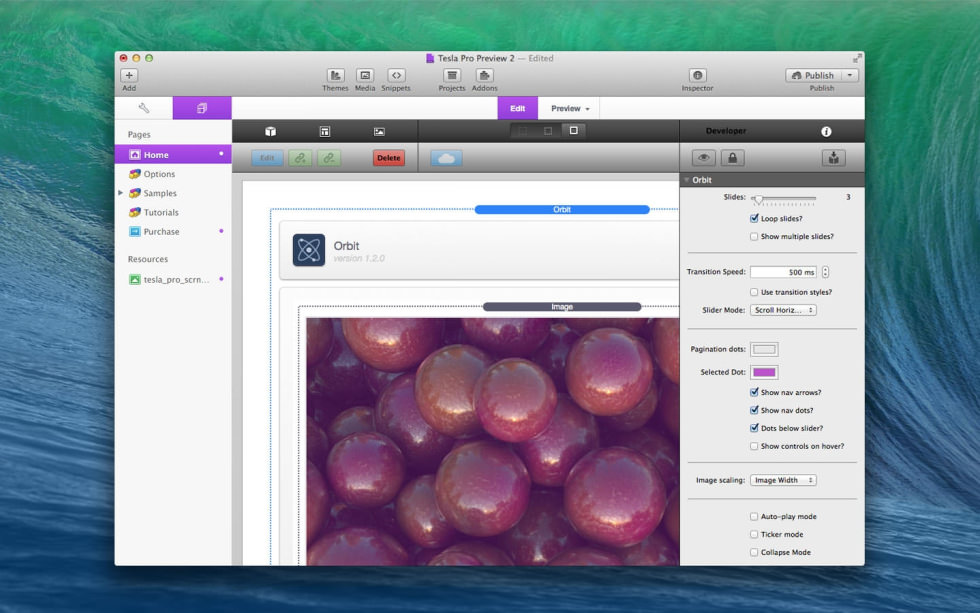Screen dimensions: 980x613
Task: Click the blue cloud button
Action: coord(446,158)
